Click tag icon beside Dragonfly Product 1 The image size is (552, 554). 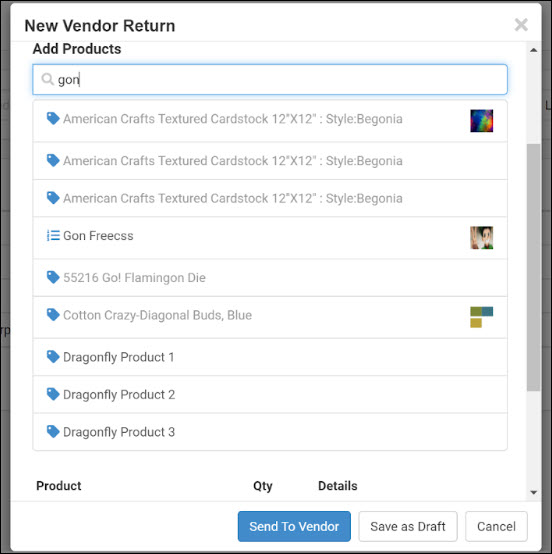tap(53, 356)
